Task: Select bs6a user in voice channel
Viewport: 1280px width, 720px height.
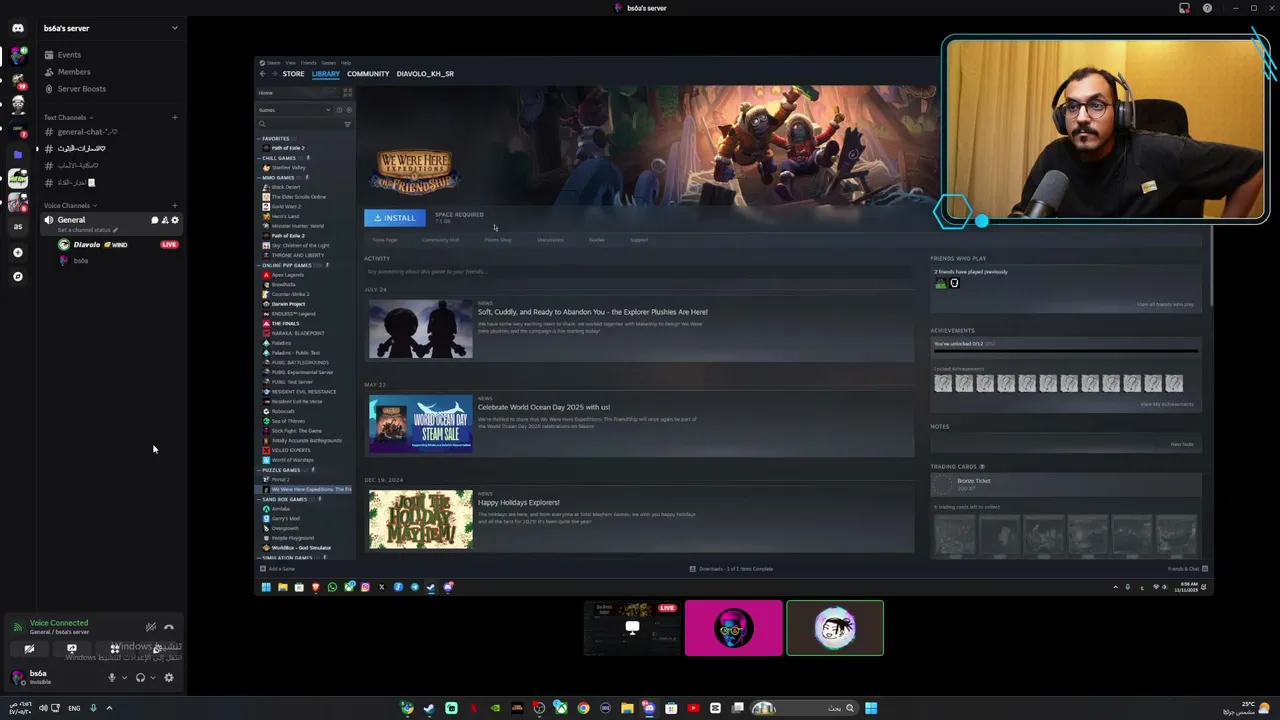Action: [x=75, y=261]
